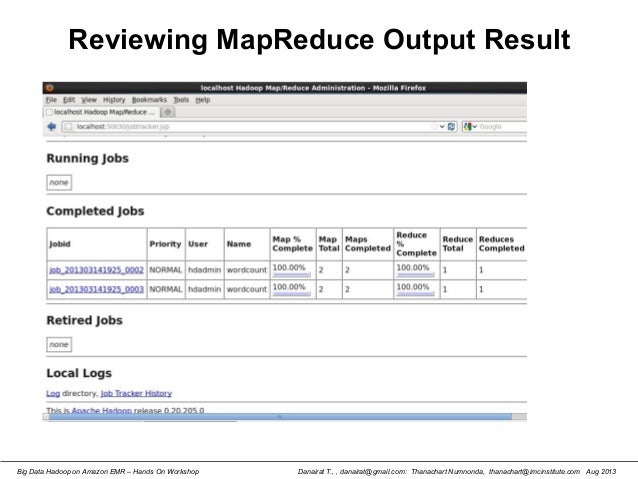The image size is (638, 479).
Task: Open the new tab plus button
Action: (x=167, y=112)
